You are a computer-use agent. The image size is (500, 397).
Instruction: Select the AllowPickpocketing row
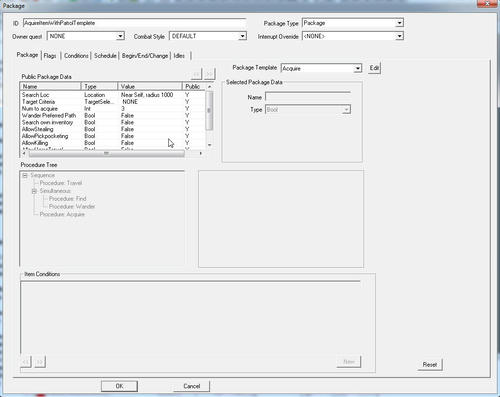113,136
